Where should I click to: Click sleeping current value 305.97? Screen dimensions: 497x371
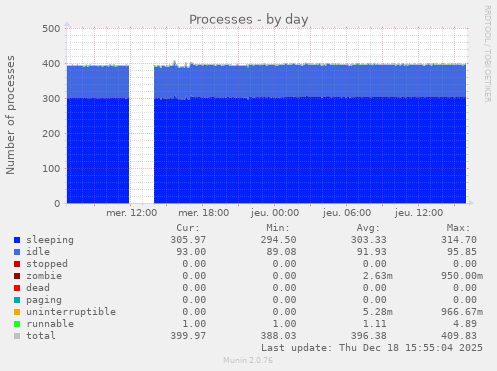tap(188, 240)
